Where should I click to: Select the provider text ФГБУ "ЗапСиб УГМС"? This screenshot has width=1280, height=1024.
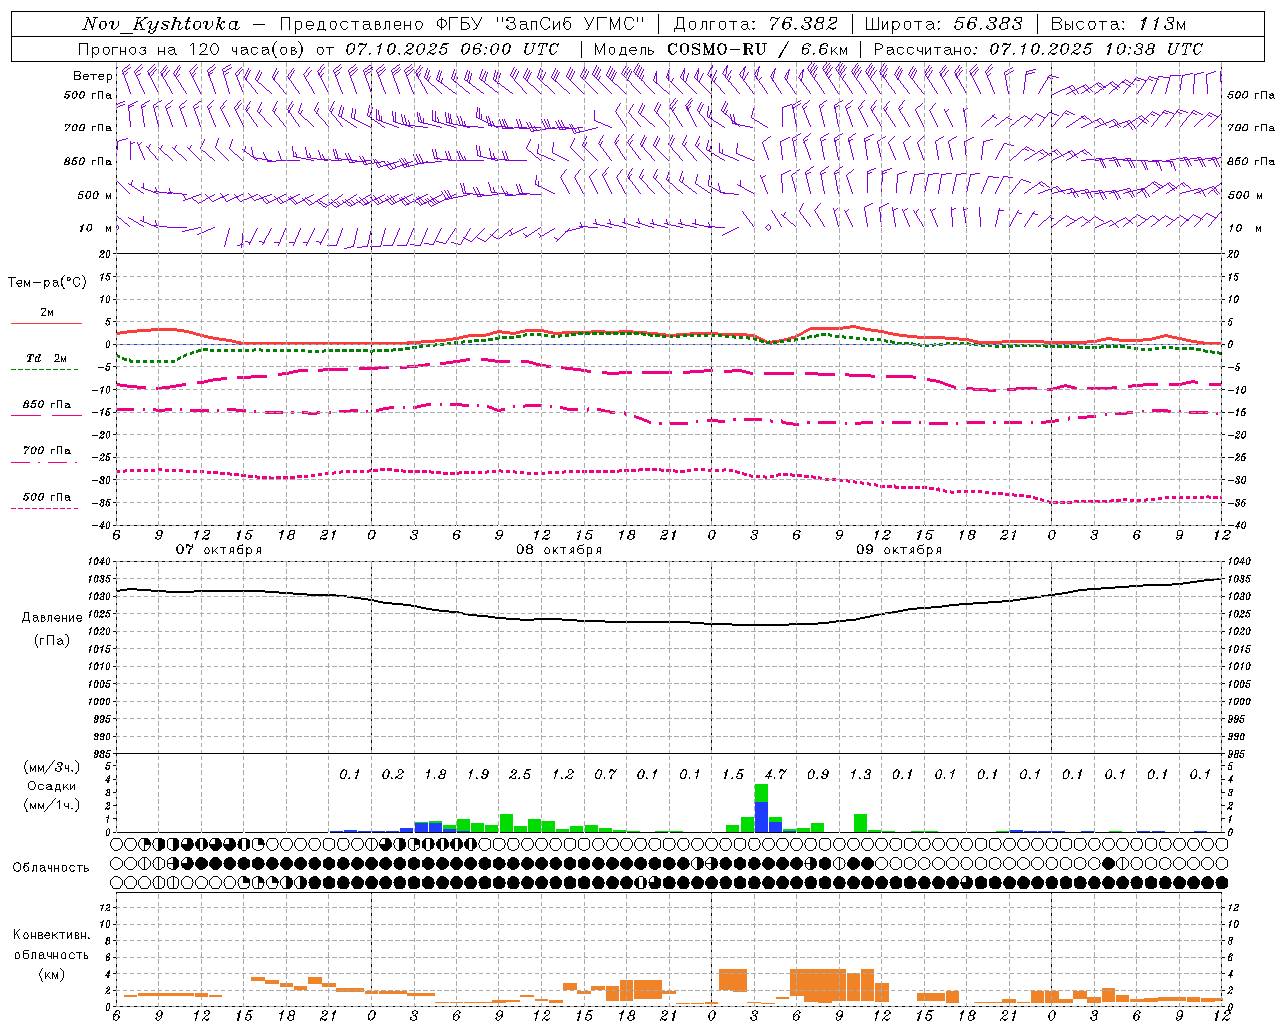pyautogui.click(x=541, y=24)
